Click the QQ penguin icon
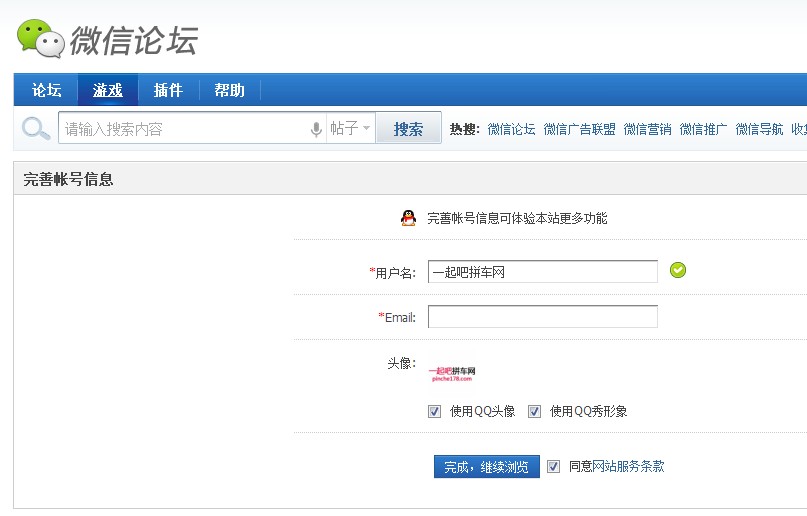This screenshot has height=516, width=807. pos(408,218)
